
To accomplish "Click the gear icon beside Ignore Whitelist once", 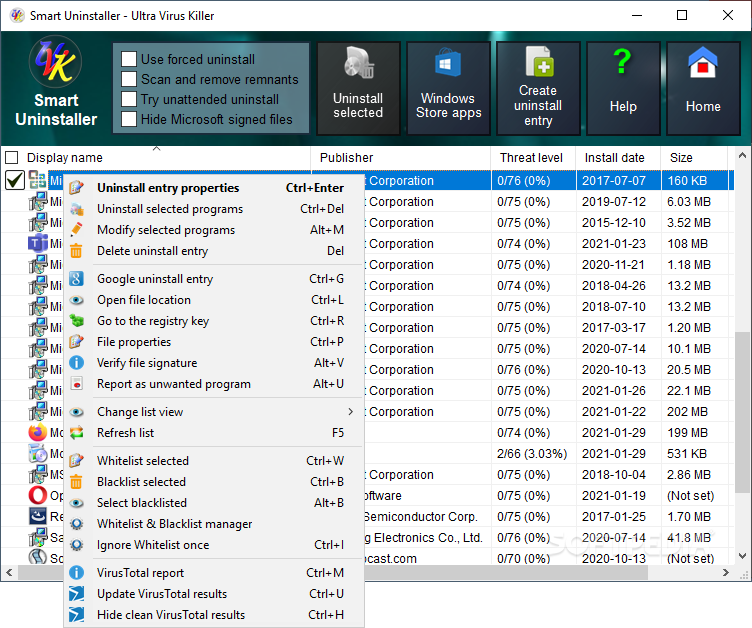I will coord(77,545).
